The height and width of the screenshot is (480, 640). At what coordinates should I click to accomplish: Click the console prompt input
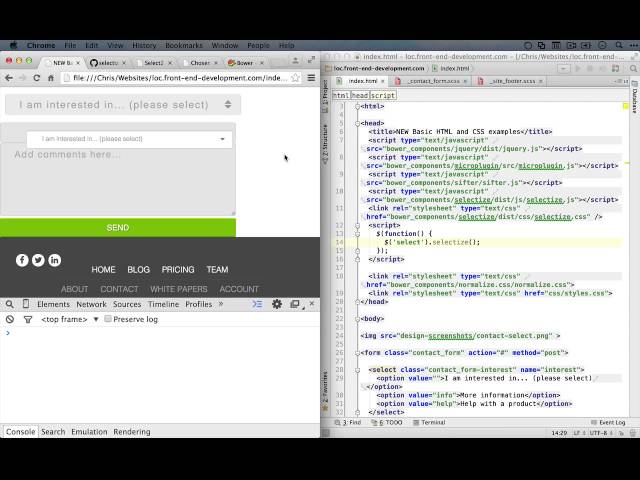click(163, 333)
